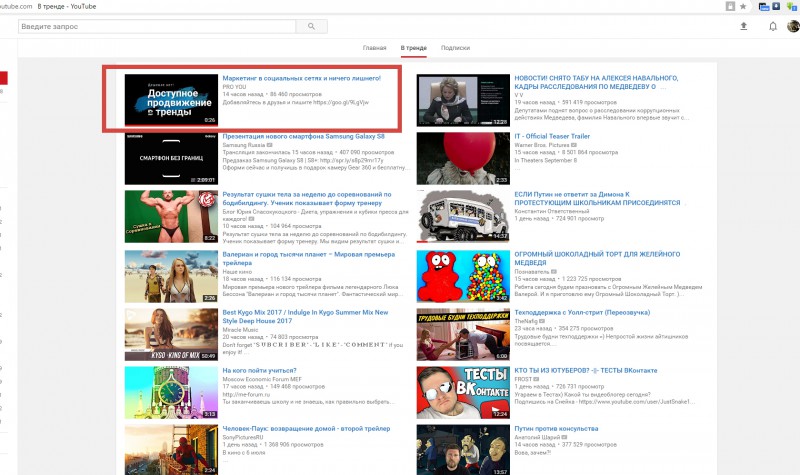
Task: Open the woman at desk news thumbnail
Action: click(x=463, y=100)
